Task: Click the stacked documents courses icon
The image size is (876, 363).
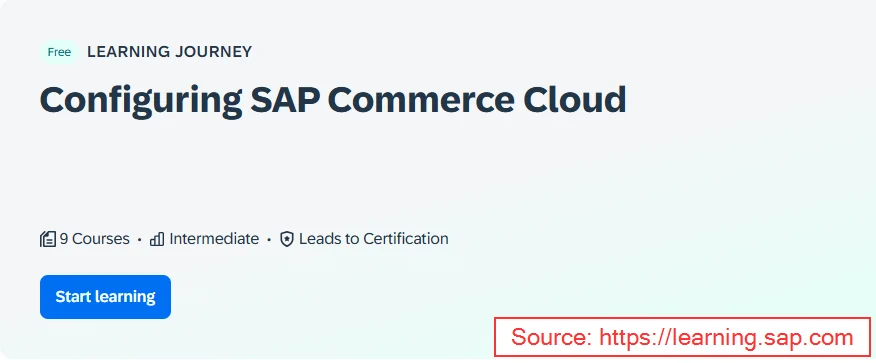Action: pyautogui.click(x=48, y=240)
